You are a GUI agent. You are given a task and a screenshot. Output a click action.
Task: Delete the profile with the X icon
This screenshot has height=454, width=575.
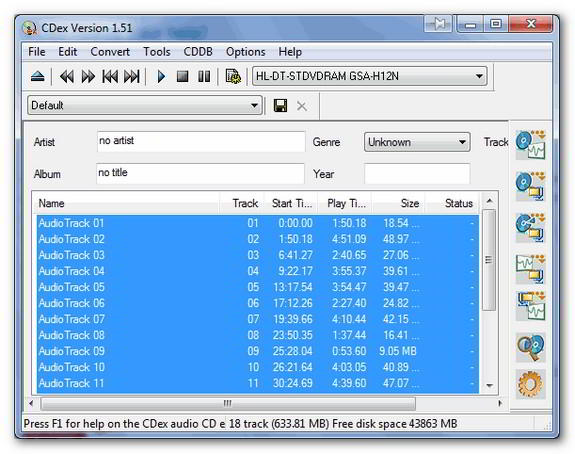pos(301,106)
